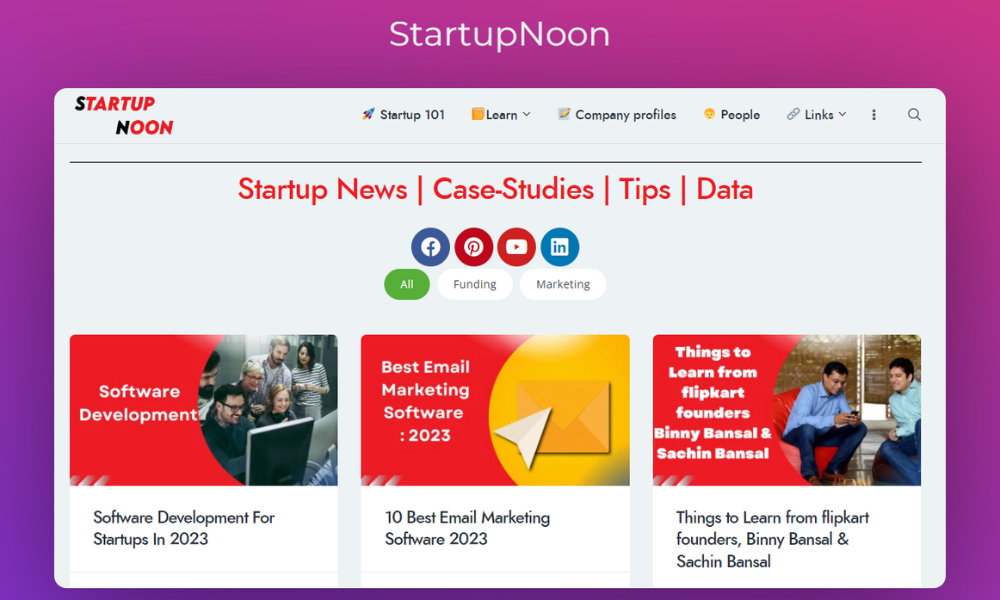Click the Software Development post thumbnail
Image resolution: width=1000 pixels, height=600 pixels.
point(203,410)
